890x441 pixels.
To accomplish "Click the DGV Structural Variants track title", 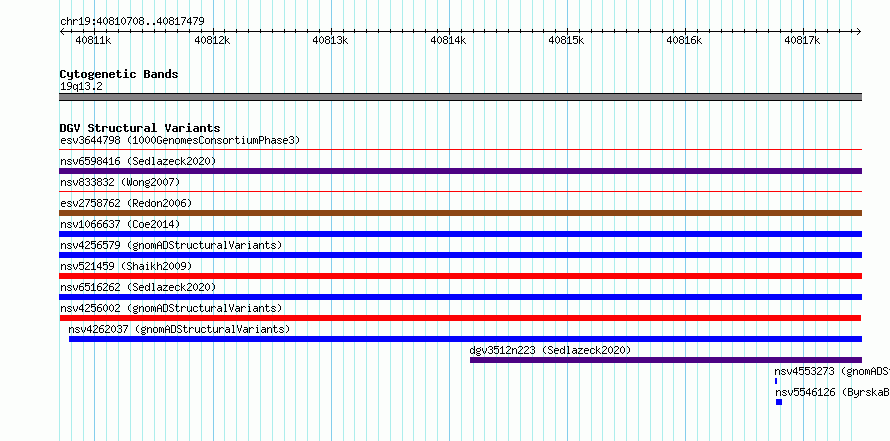I will point(140,128).
